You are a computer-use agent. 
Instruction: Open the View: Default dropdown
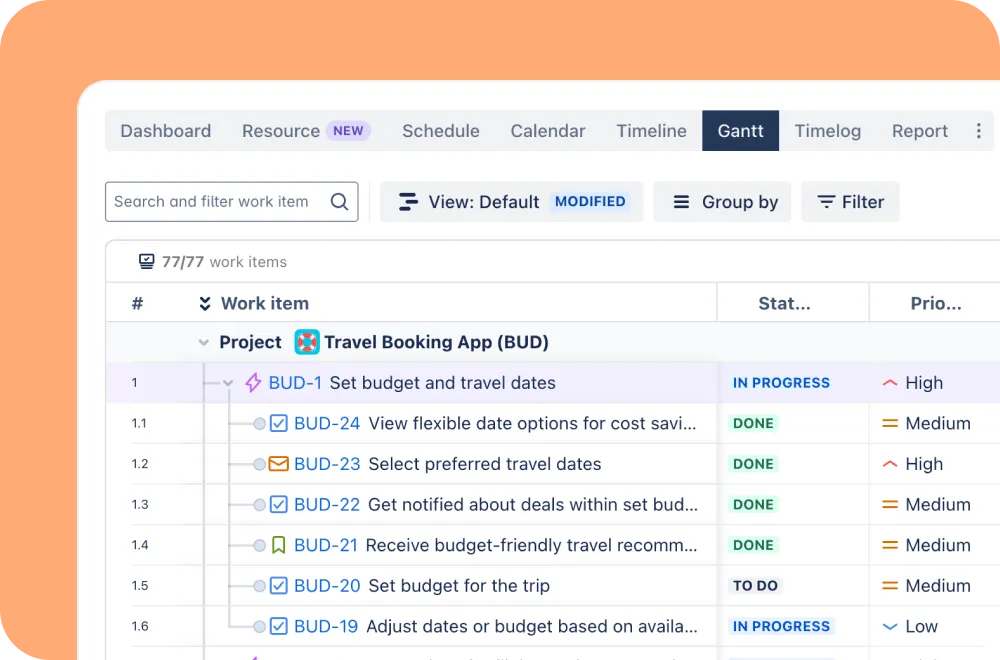(511, 202)
